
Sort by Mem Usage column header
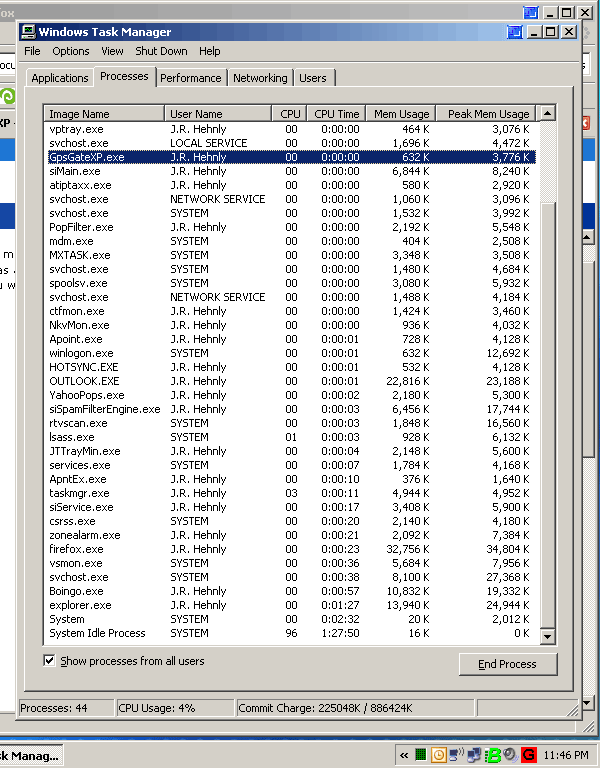click(x=400, y=114)
